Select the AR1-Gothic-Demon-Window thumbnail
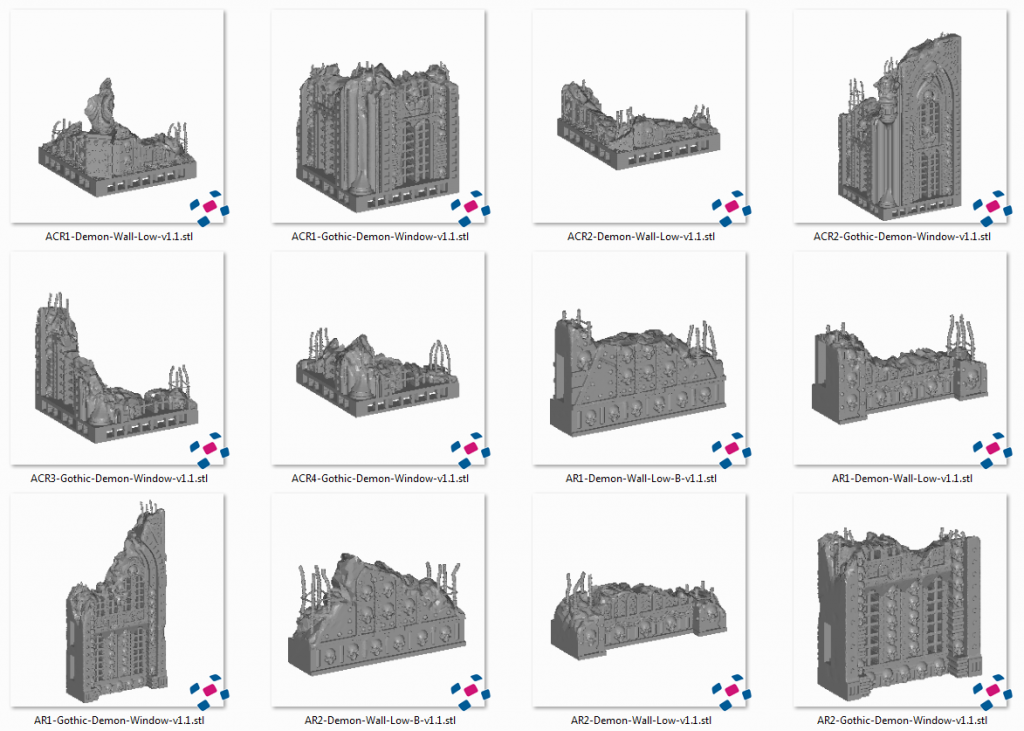This screenshot has width=1024, height=731. tap(117, 600)
